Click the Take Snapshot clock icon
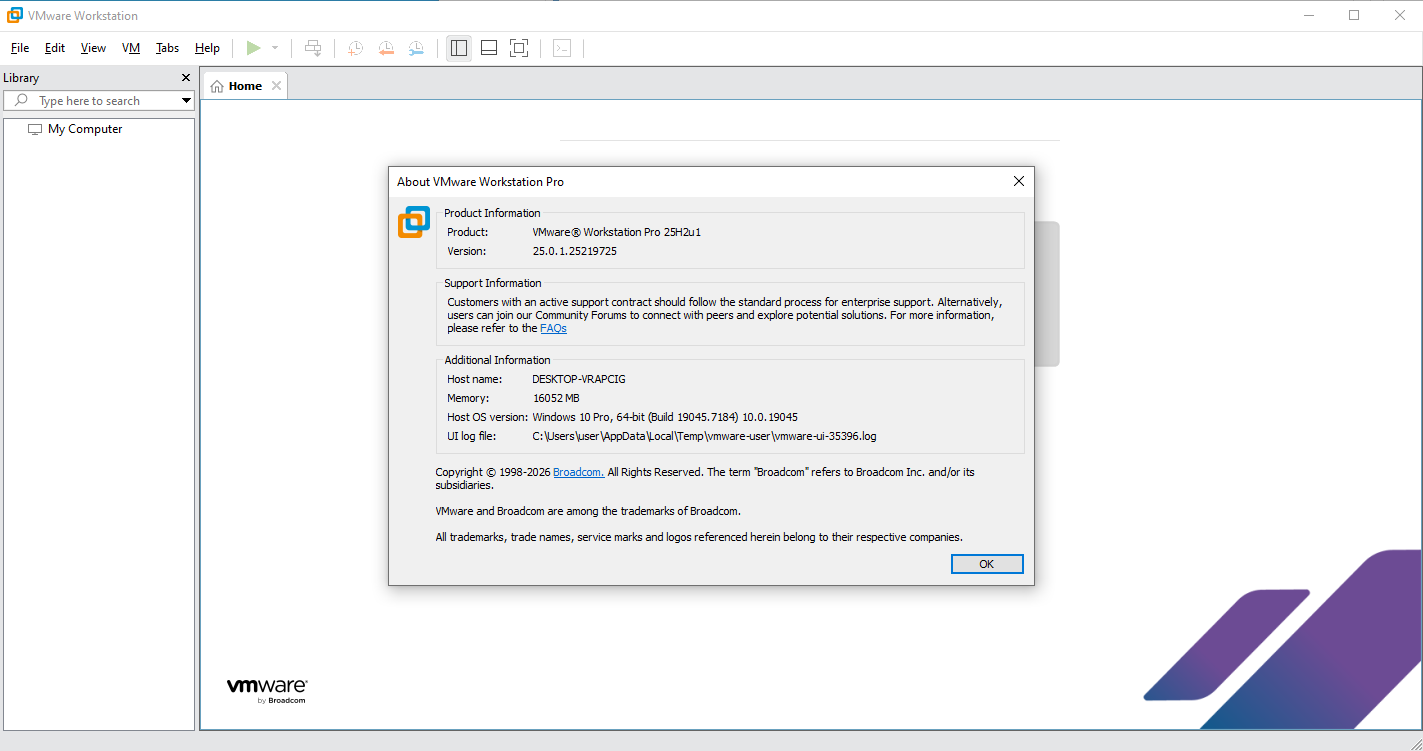The image size is (1423, 751). pyautogui.click(x=355, y=48)
